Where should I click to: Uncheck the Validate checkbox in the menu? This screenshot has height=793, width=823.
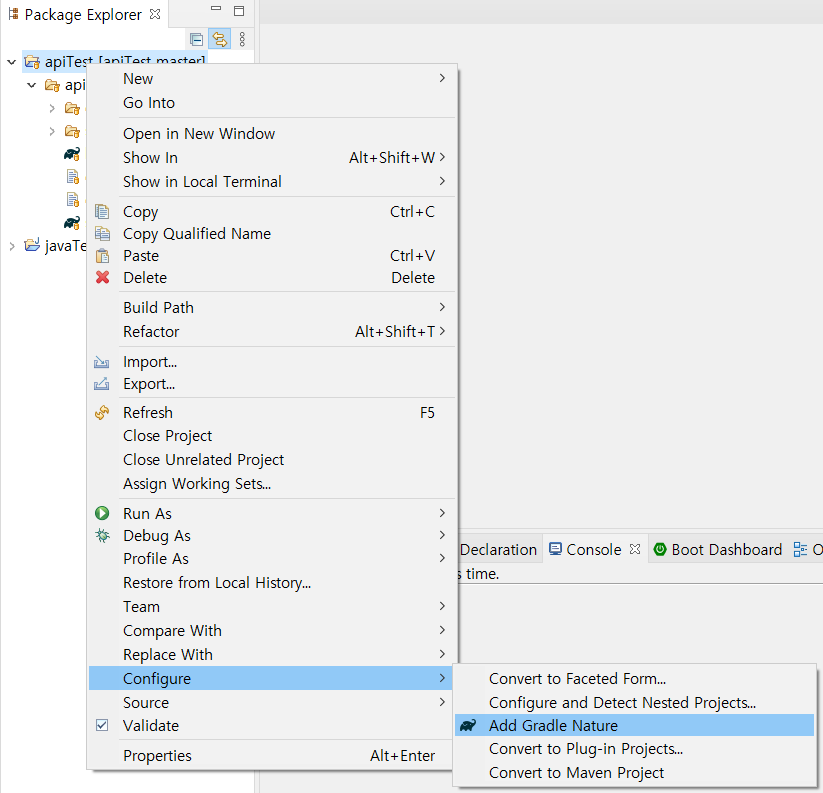click(x=101, y=725)
